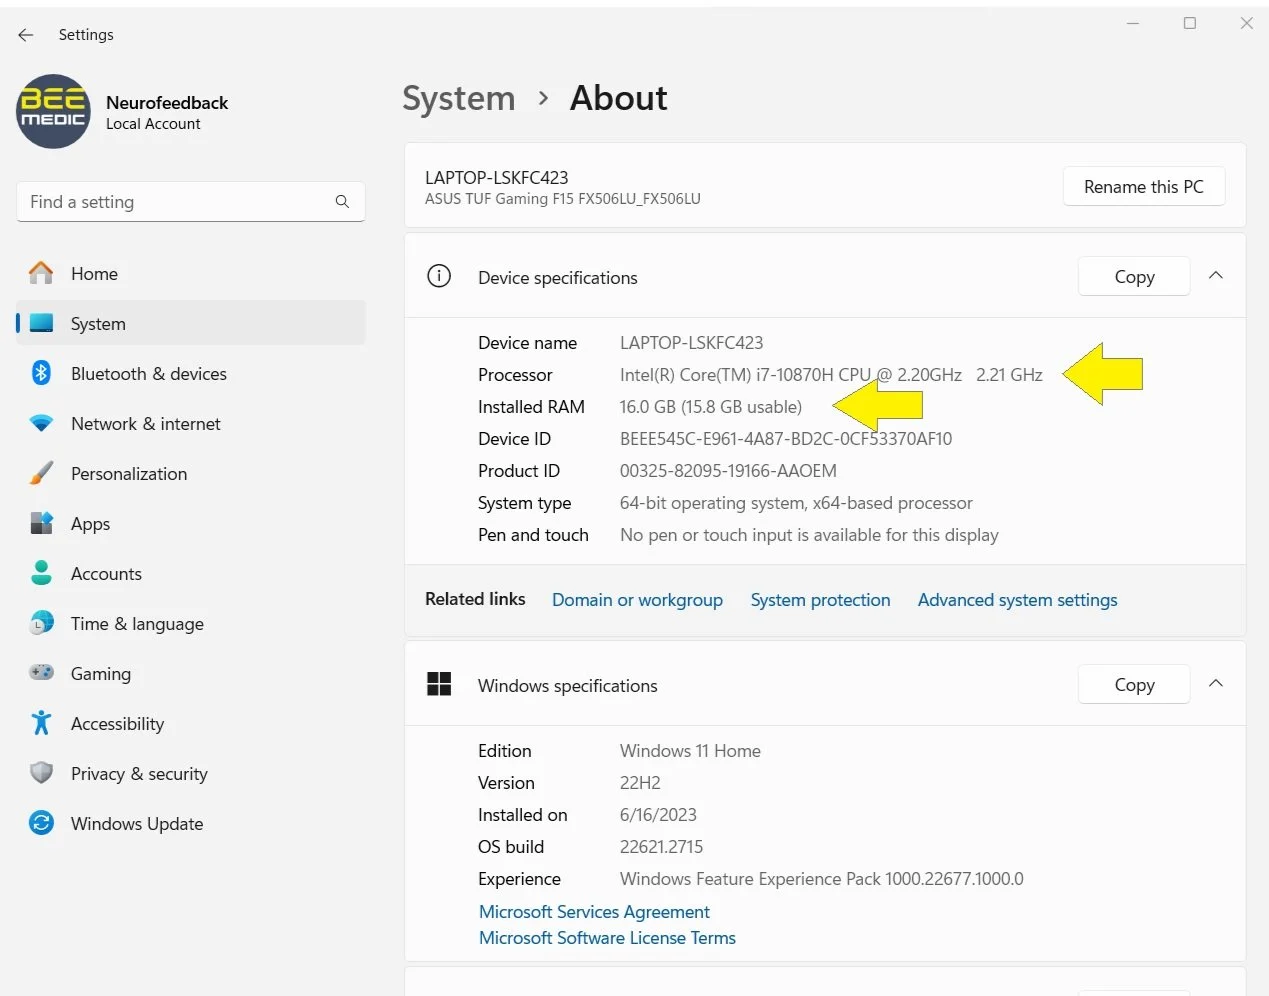Click the Accessibility figure icon
The height and width of the screenshot is (996, 1269).
(x=41, y=723)
